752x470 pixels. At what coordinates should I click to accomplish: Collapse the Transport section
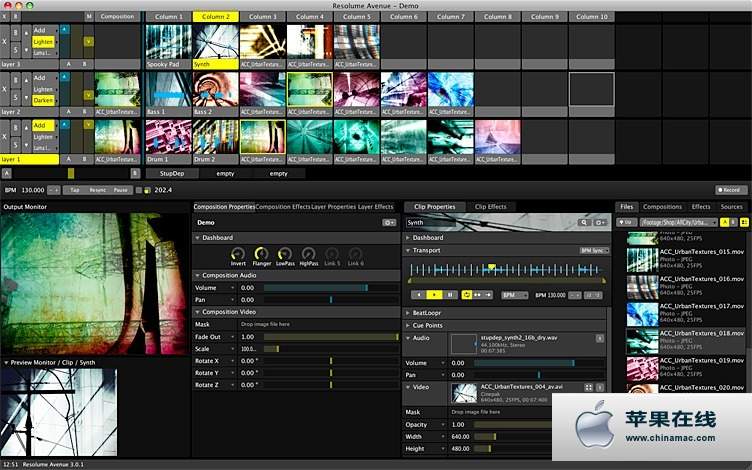pyautogui.click(x=408, y=250)
